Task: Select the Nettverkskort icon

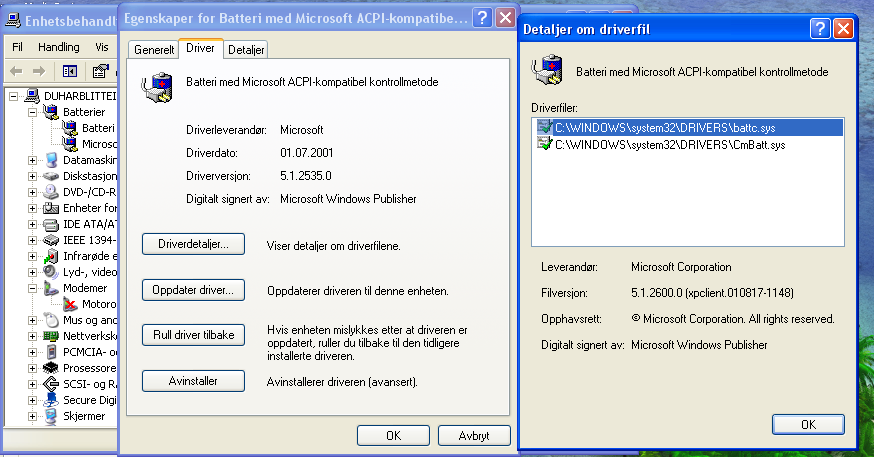Action: [51, 336]
